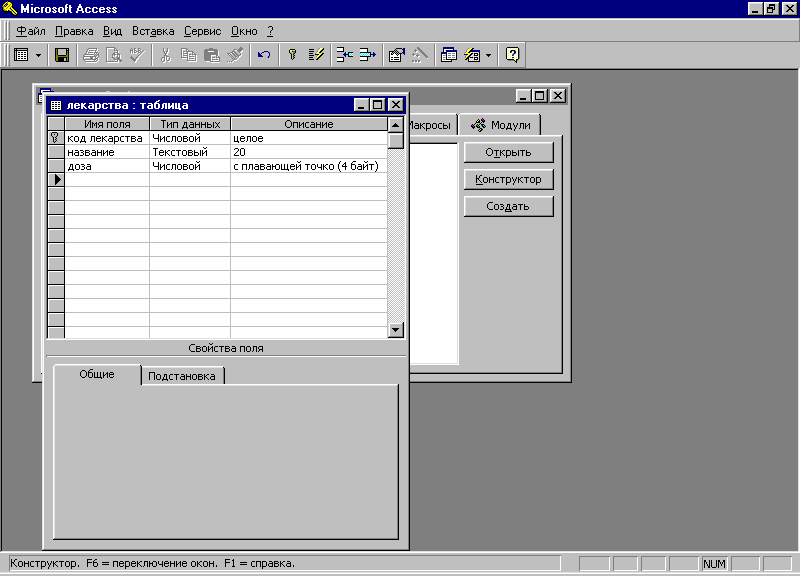Click the NUM indicator in status bar
This screenshot has width=800, height=576.
click(714, 564)
